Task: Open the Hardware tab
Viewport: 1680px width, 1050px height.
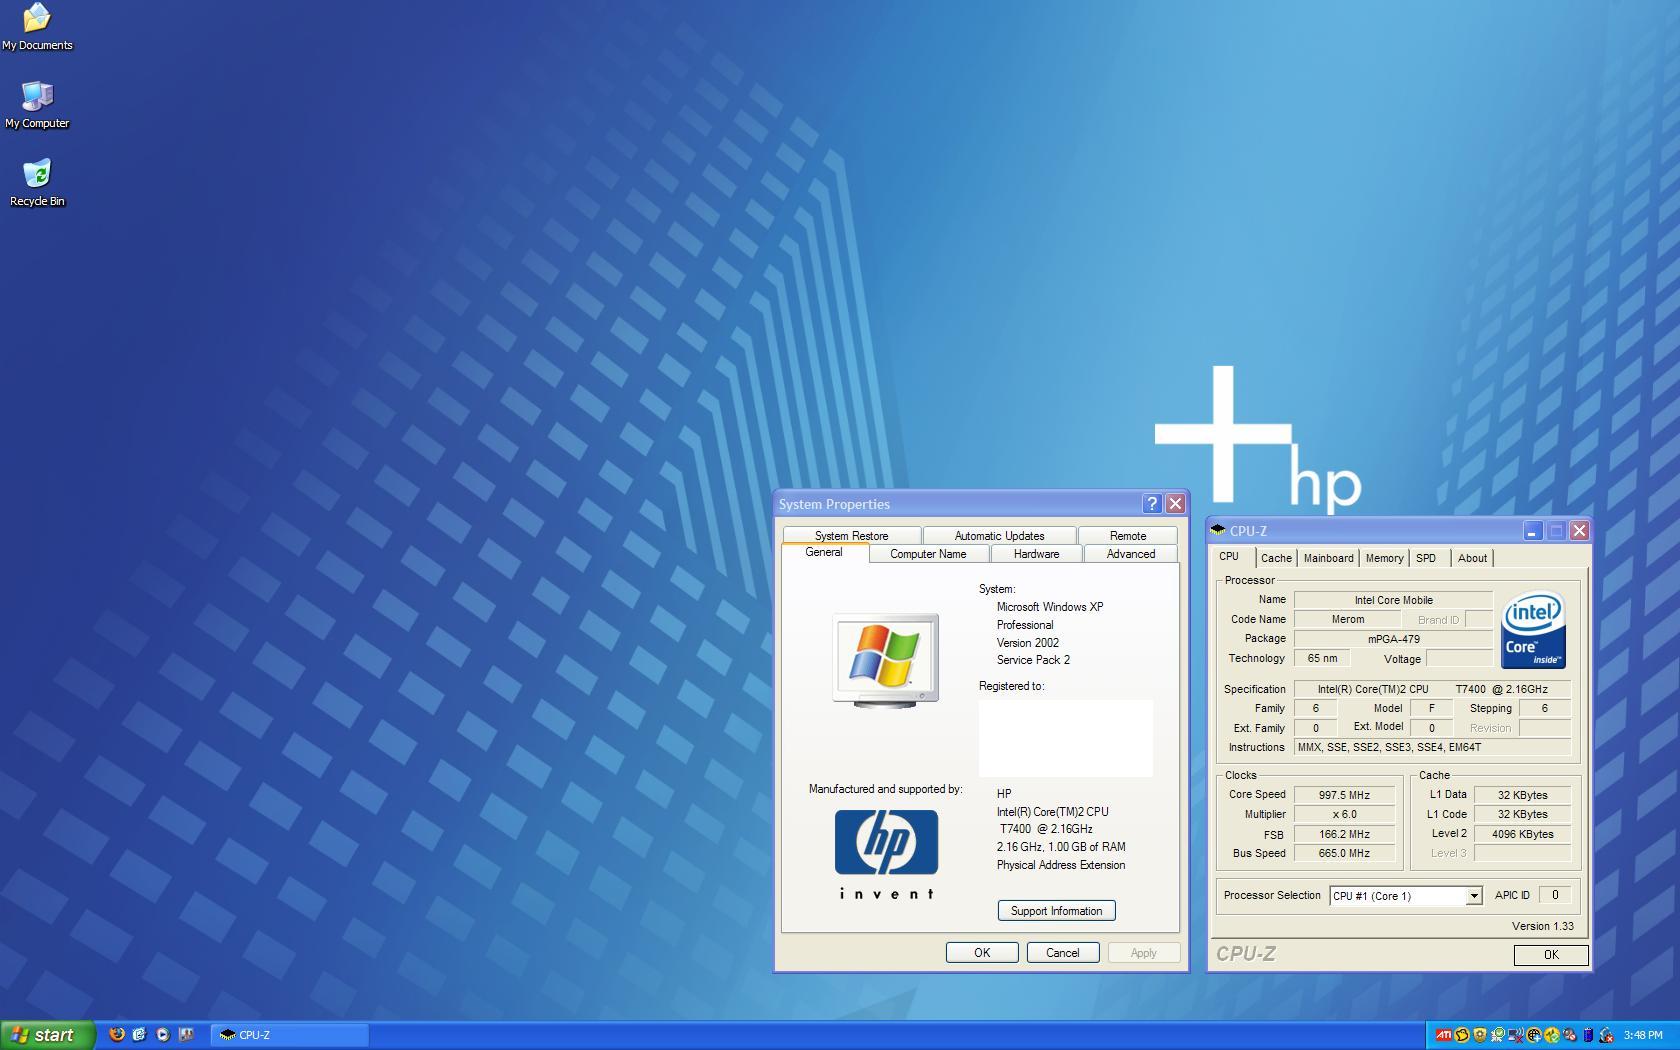Action: [x=1036, y=554]
